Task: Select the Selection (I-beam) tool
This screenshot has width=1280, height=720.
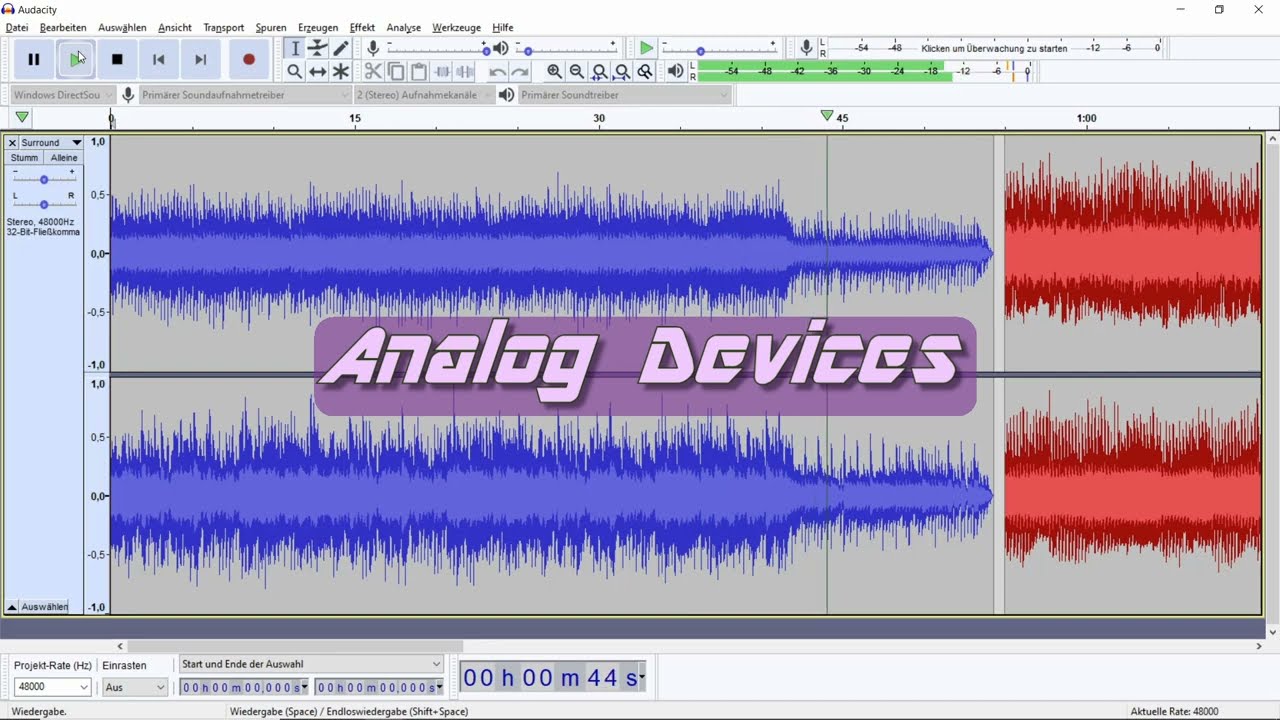Action: 294,48
